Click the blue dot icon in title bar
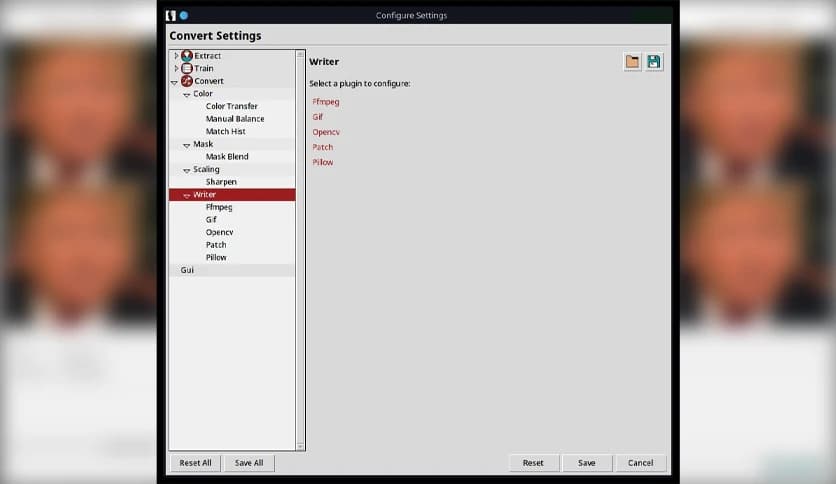 click(184, 15)
